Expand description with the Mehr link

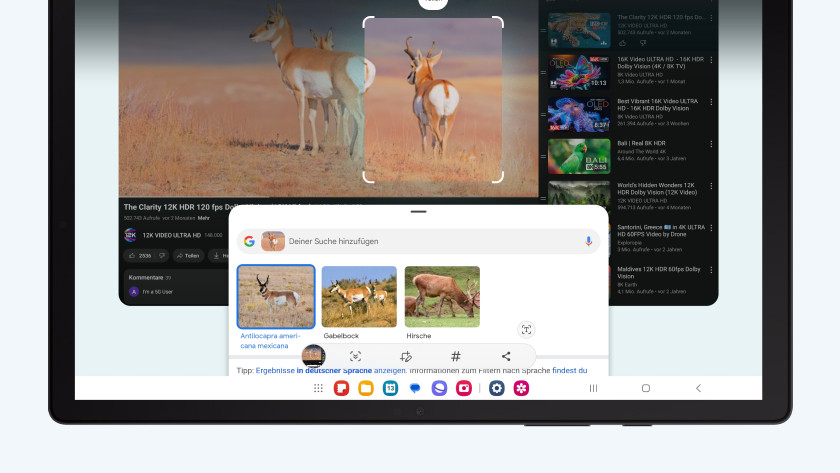[x=203, y=217]
